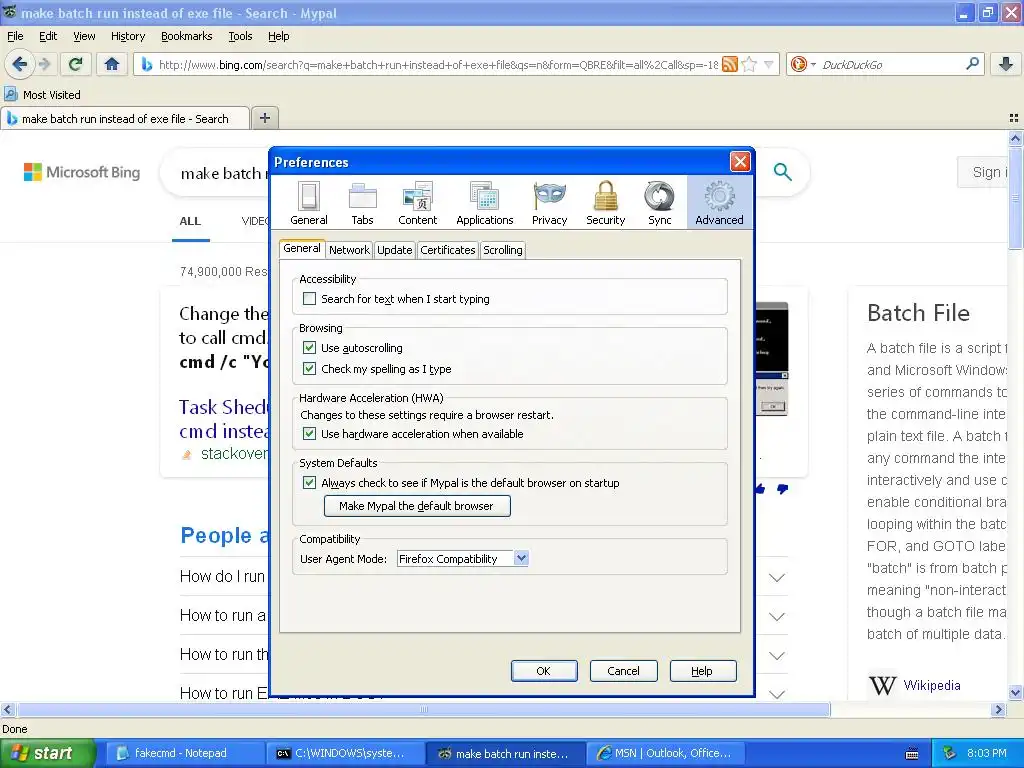Click the list all tabs icon
Viewport: 1024px width, 768px height.
click(x=1014, y=118)
